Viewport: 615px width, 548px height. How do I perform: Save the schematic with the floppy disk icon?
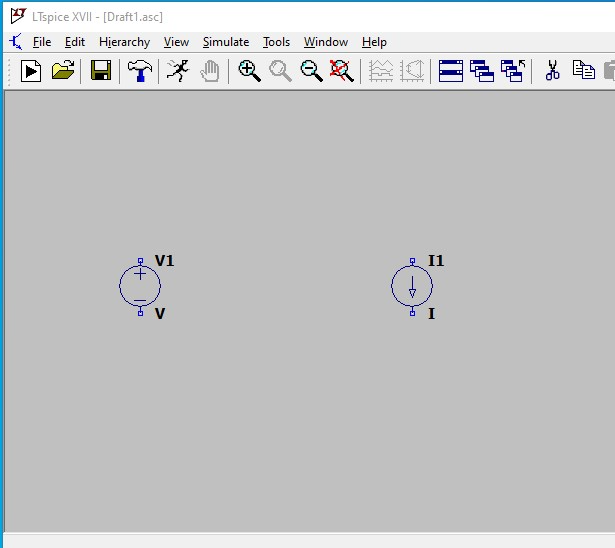(x=101, y=71)
